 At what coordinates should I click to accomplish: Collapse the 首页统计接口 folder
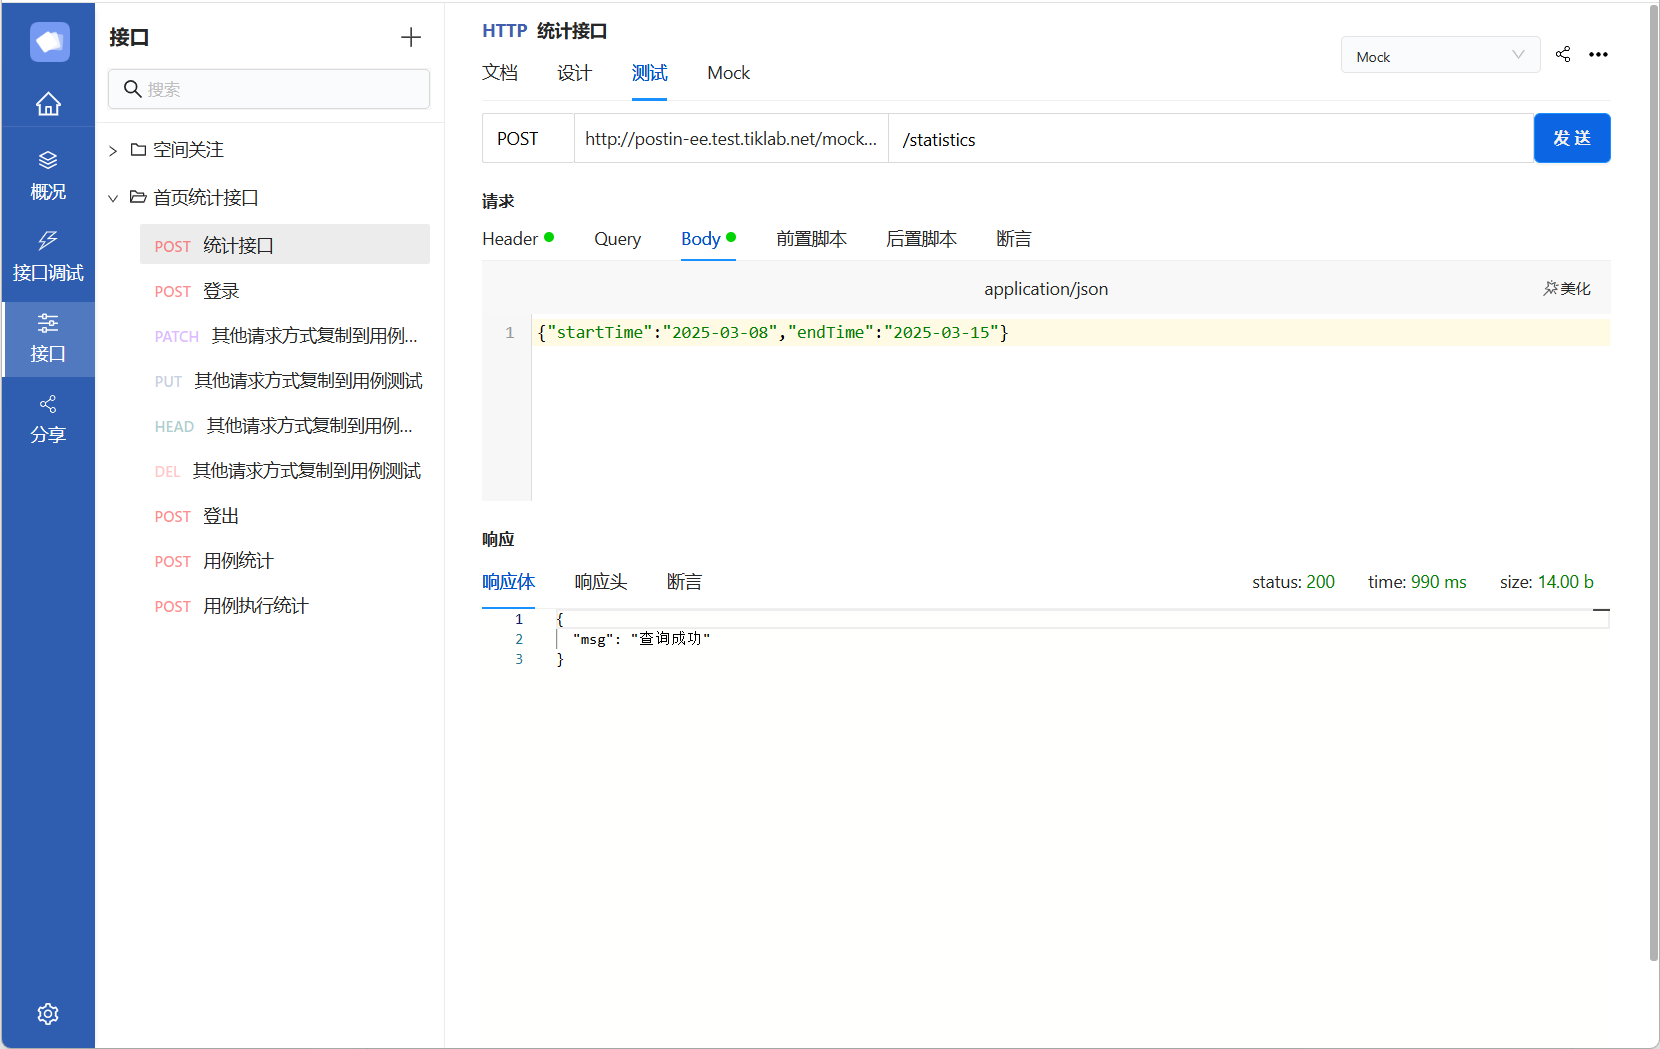click(x=113, y=198)
